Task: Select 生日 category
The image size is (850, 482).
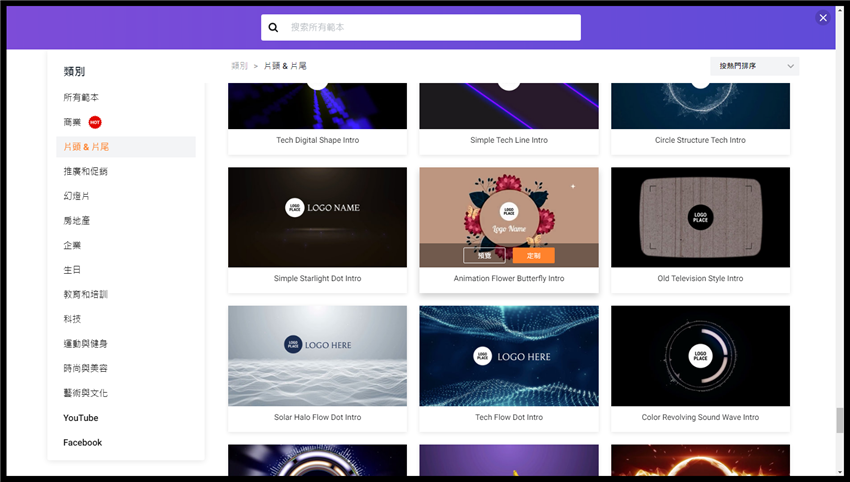Action: [x=72, y=270]
